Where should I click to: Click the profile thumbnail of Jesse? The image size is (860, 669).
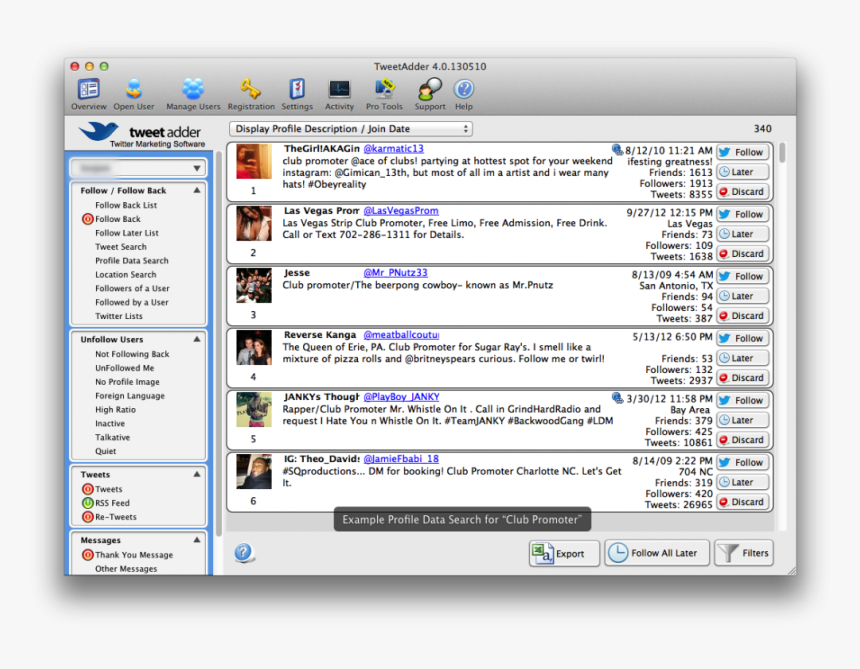254,286
